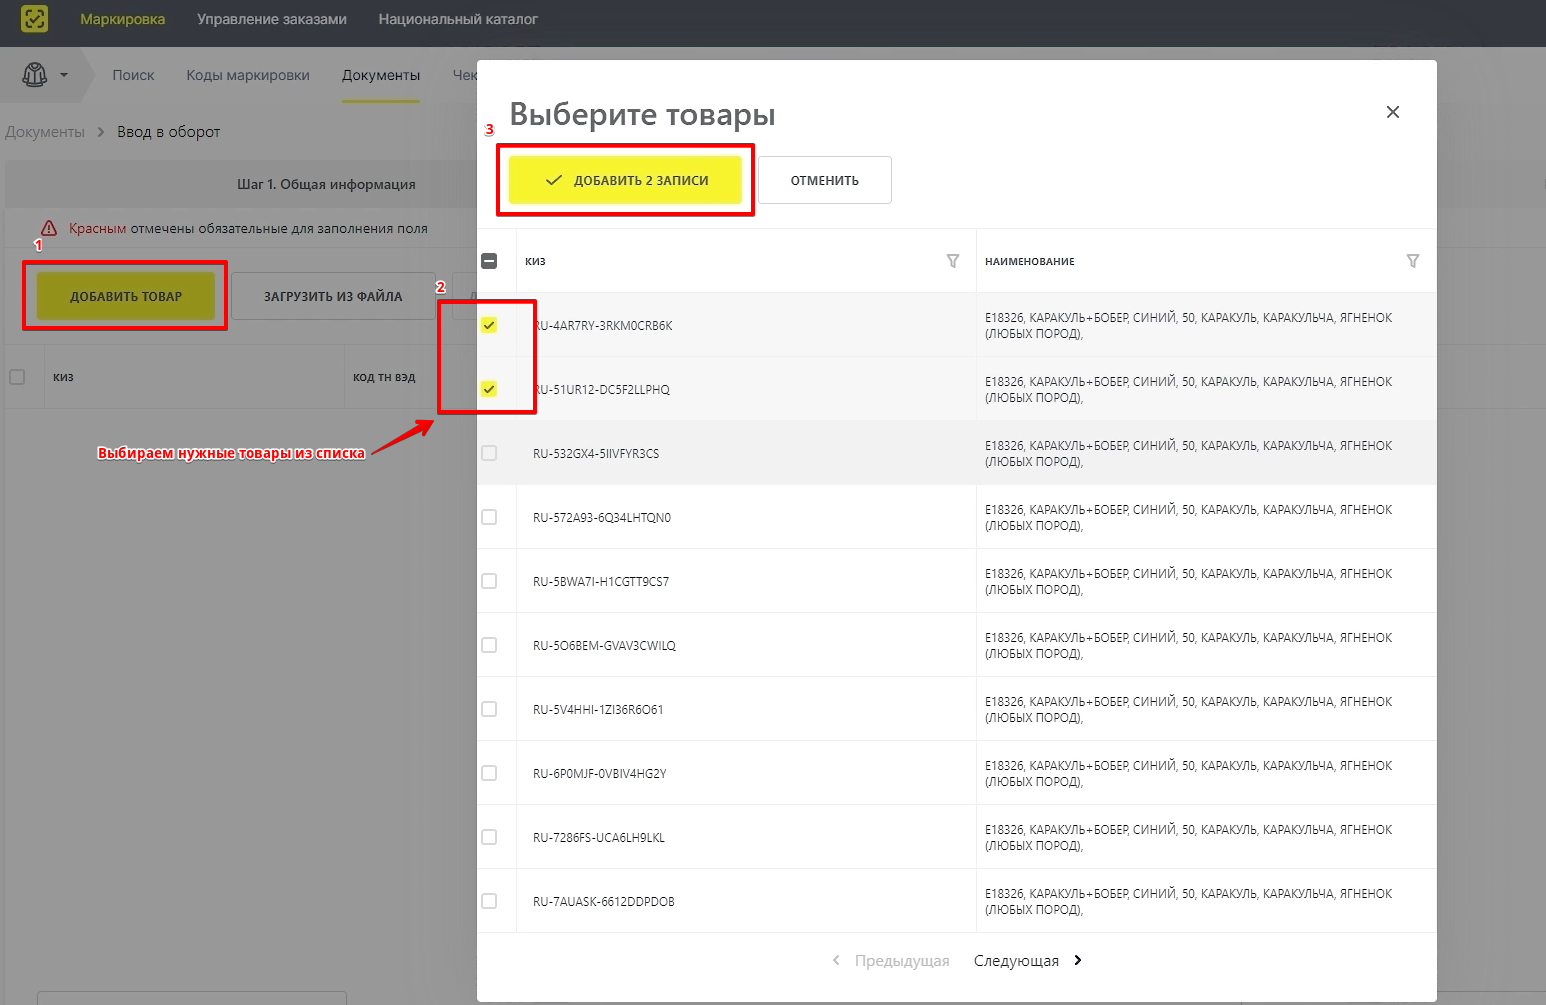
Task: Click Добавить 2 записи button
Action: tap(625, 180)
